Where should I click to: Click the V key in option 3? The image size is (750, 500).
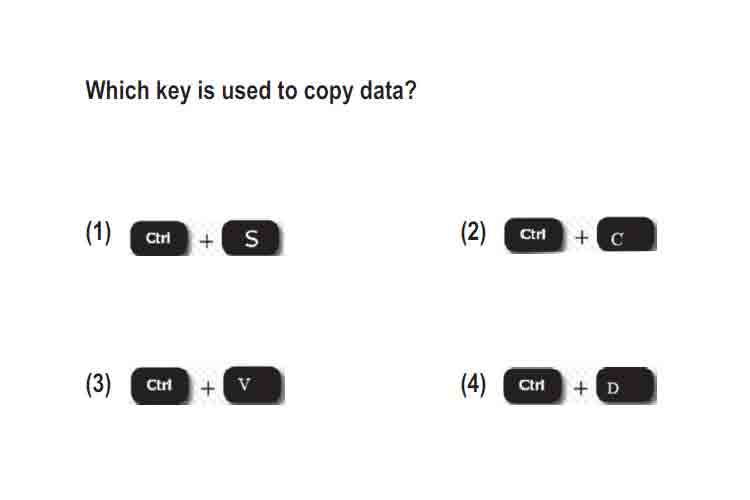pyautogui.click(x=253, y=385)
